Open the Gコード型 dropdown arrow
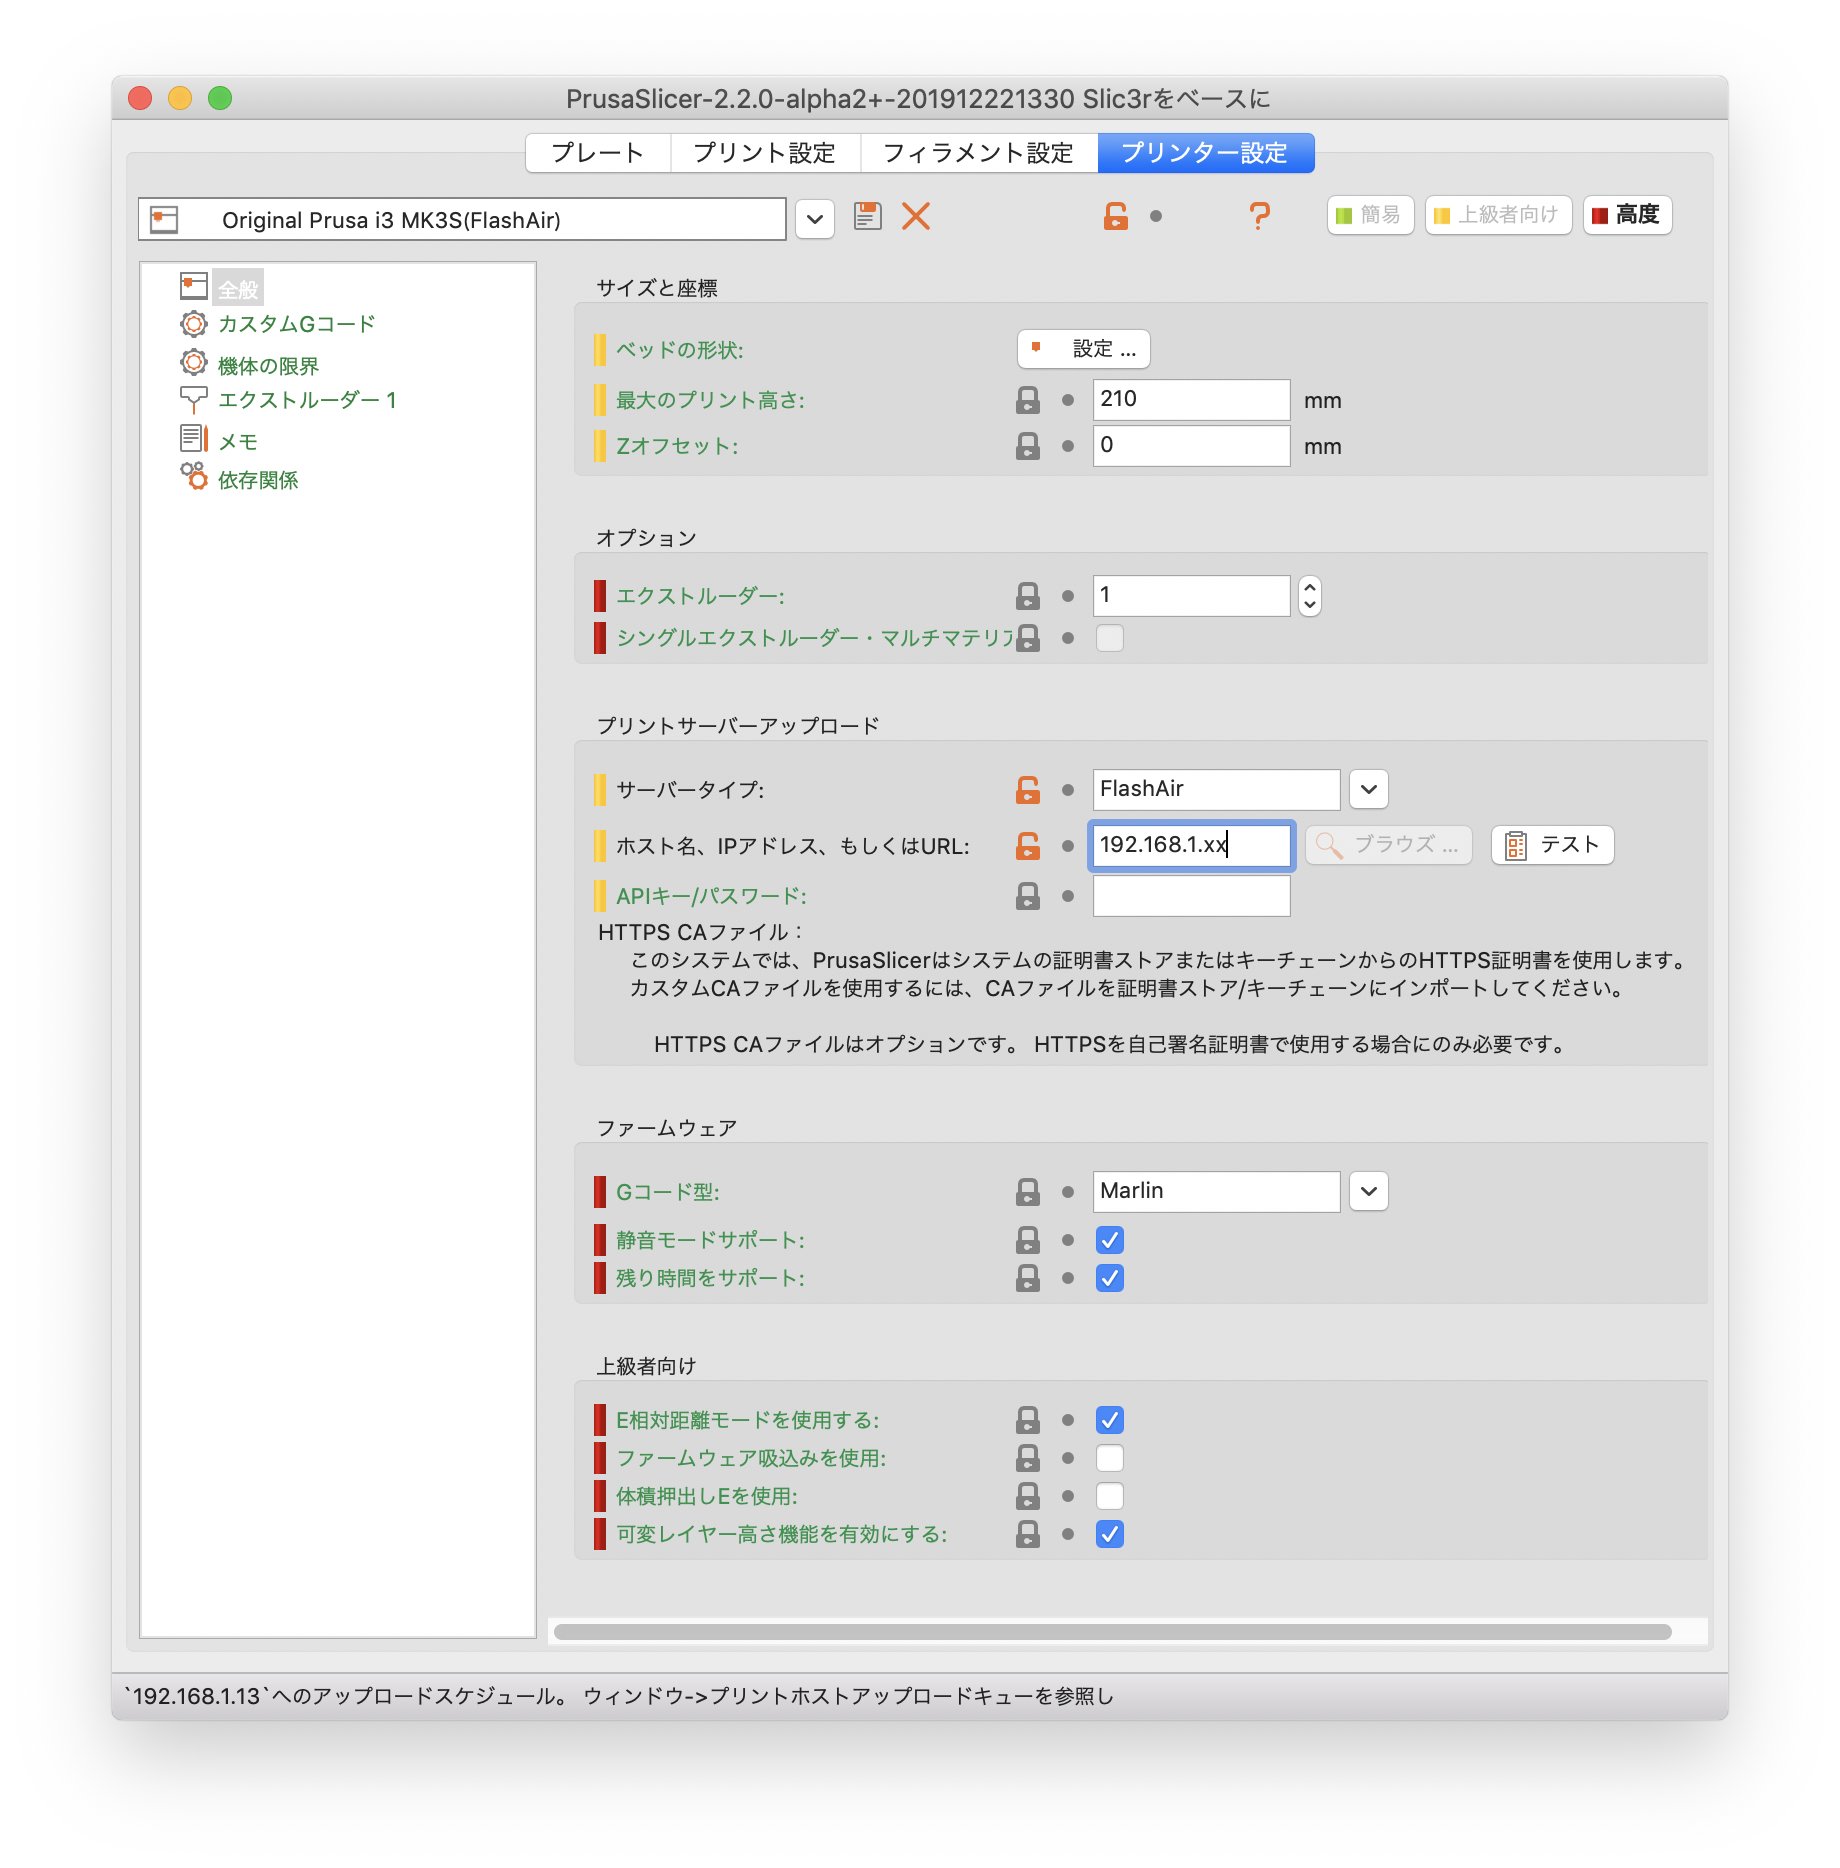1840x1868 pixels. 1368,1191
